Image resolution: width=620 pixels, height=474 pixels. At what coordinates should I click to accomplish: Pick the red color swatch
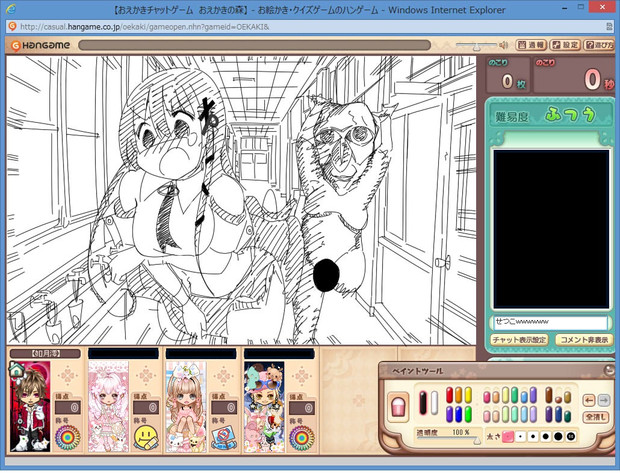pyautogui.click(x=450, y=396)
